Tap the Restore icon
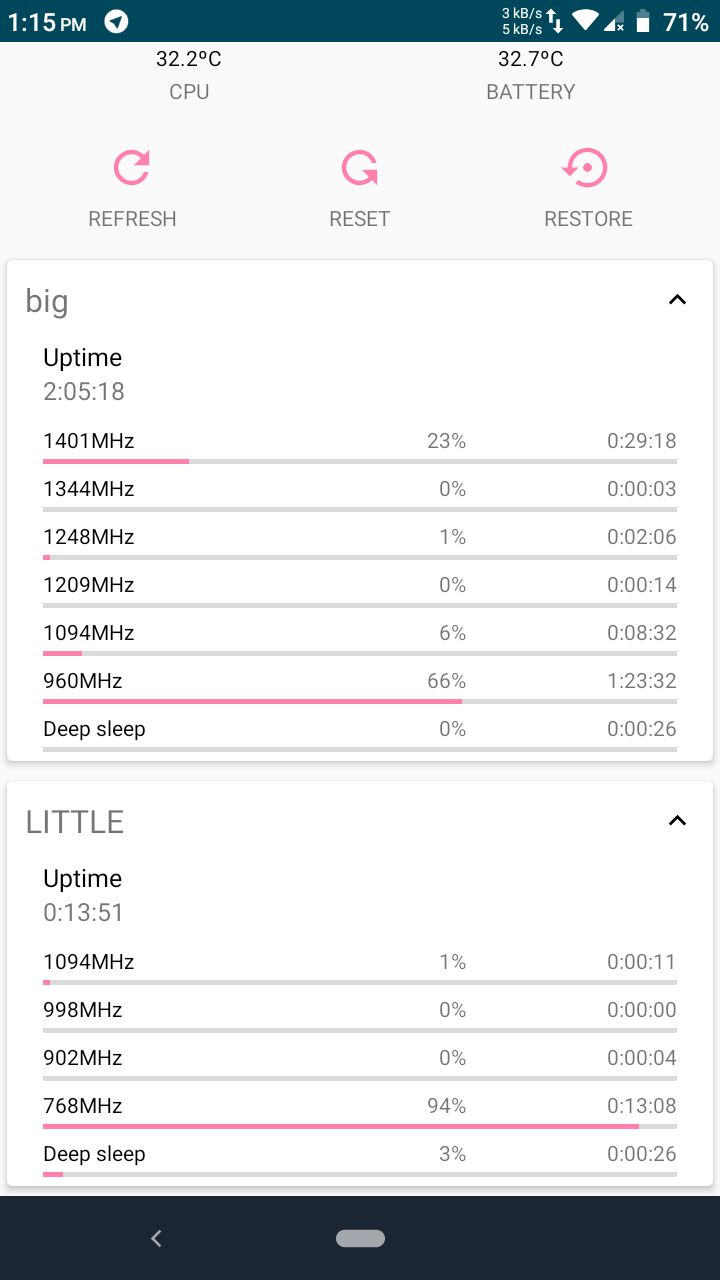 click(586, 168)
